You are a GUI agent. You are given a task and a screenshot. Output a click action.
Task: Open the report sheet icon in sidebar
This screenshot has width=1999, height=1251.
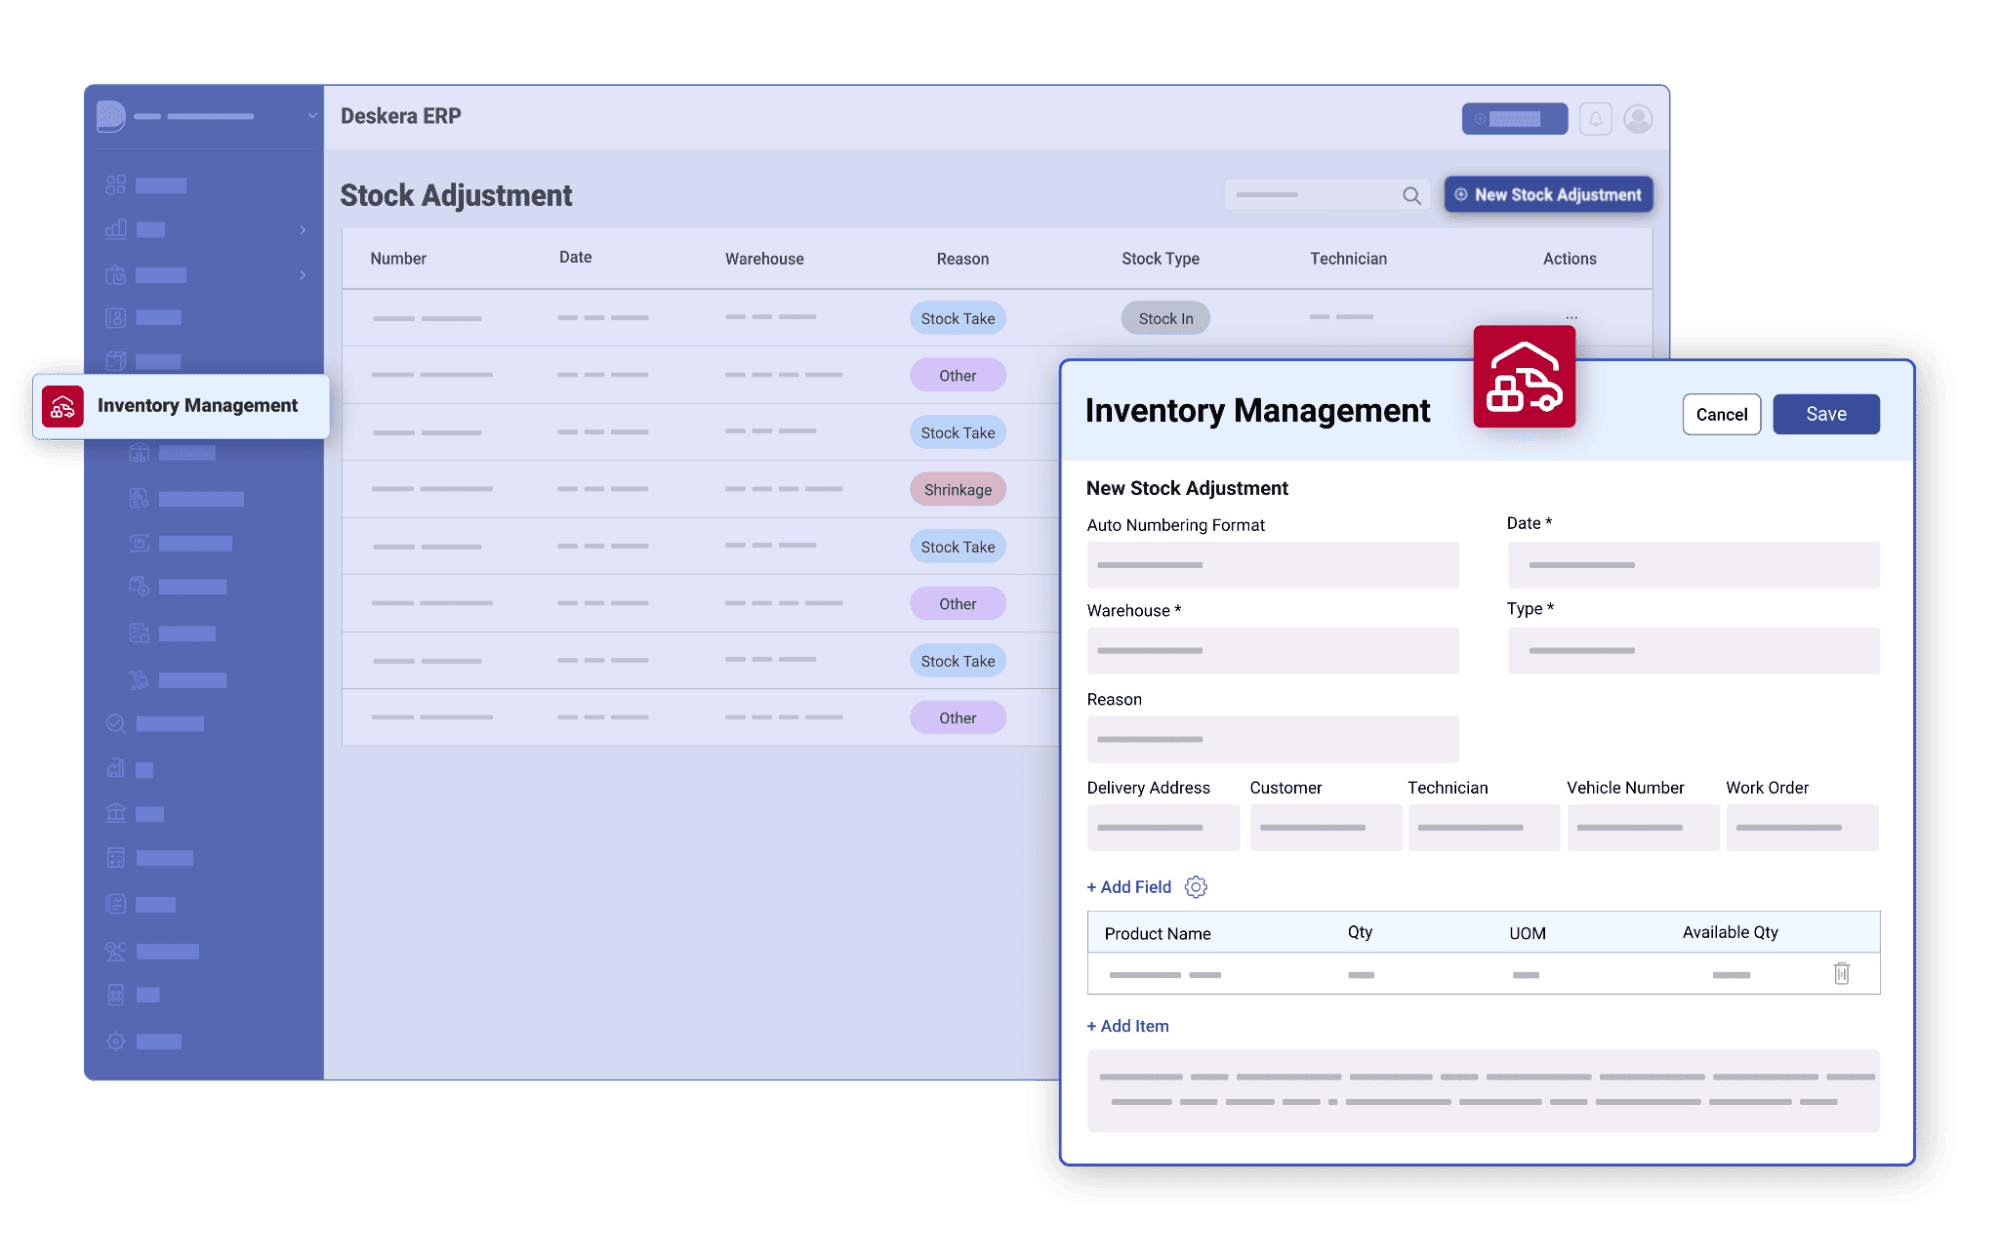point(116,904)
